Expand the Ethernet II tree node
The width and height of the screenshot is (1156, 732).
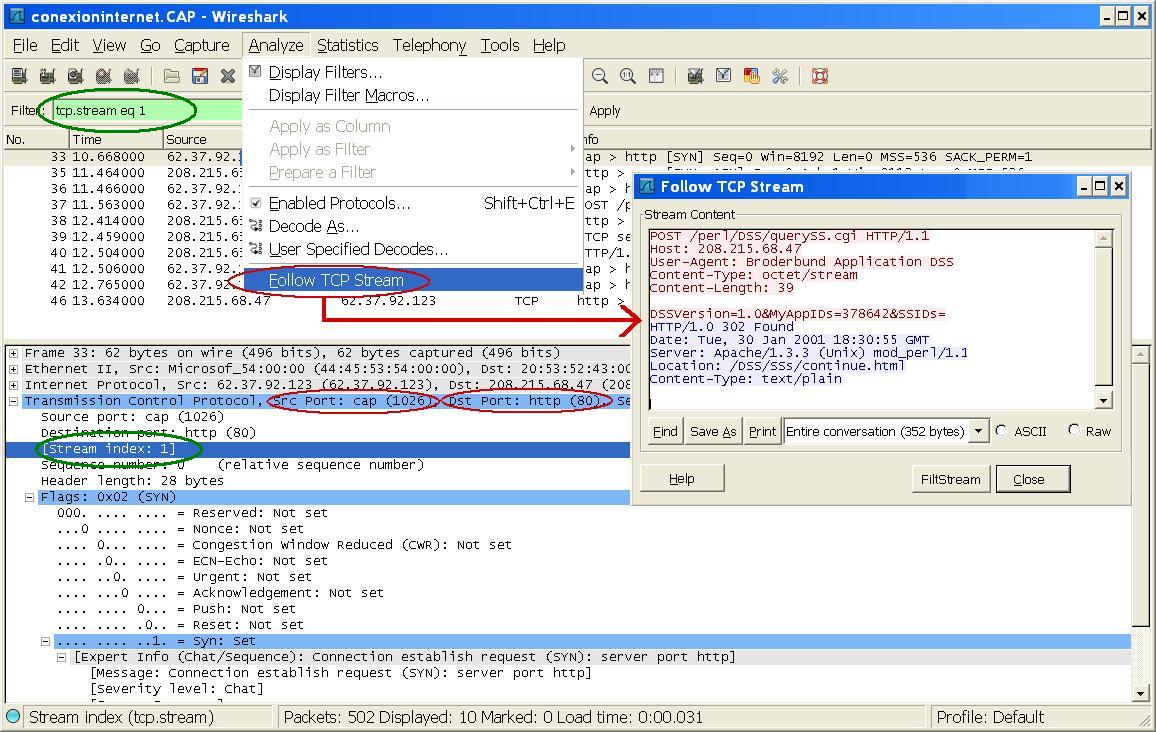point(13,369)
